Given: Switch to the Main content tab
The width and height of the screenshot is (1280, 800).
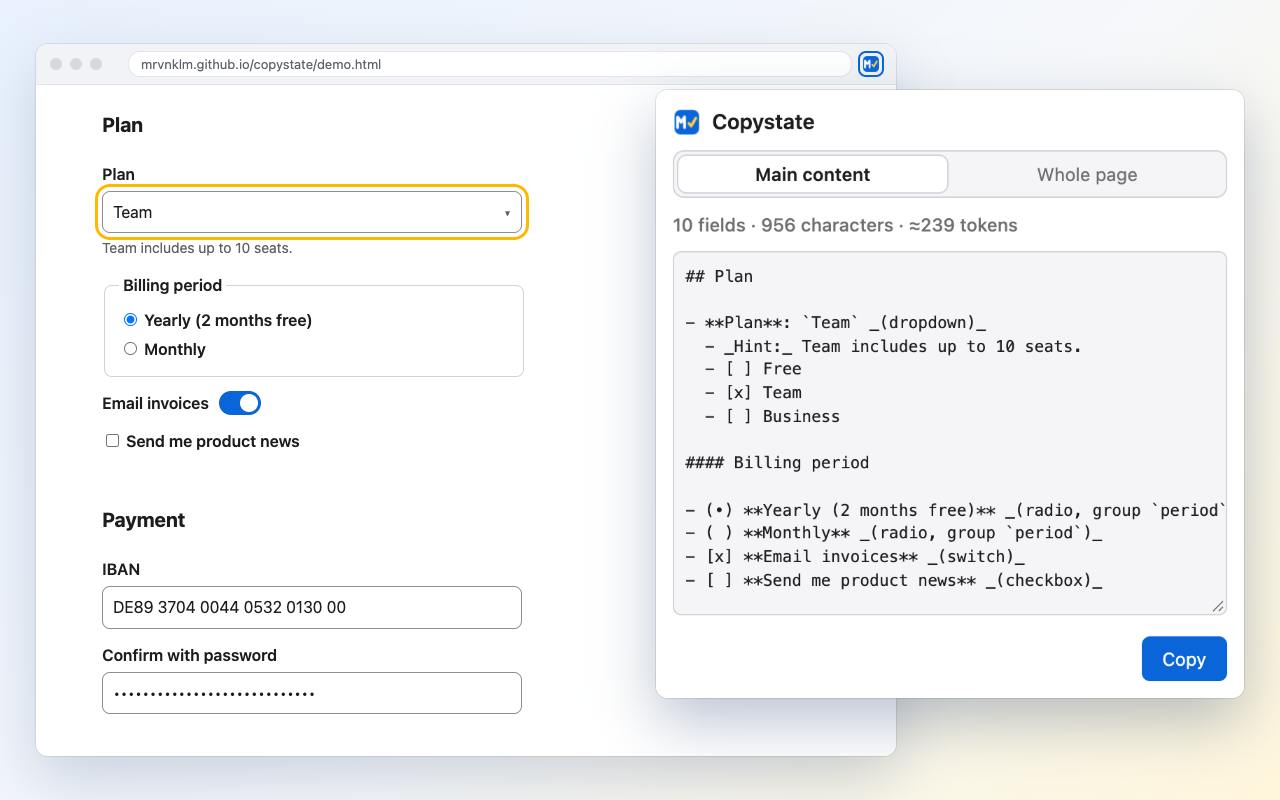Looking at the screenshot, I should (x=812, y=175).
